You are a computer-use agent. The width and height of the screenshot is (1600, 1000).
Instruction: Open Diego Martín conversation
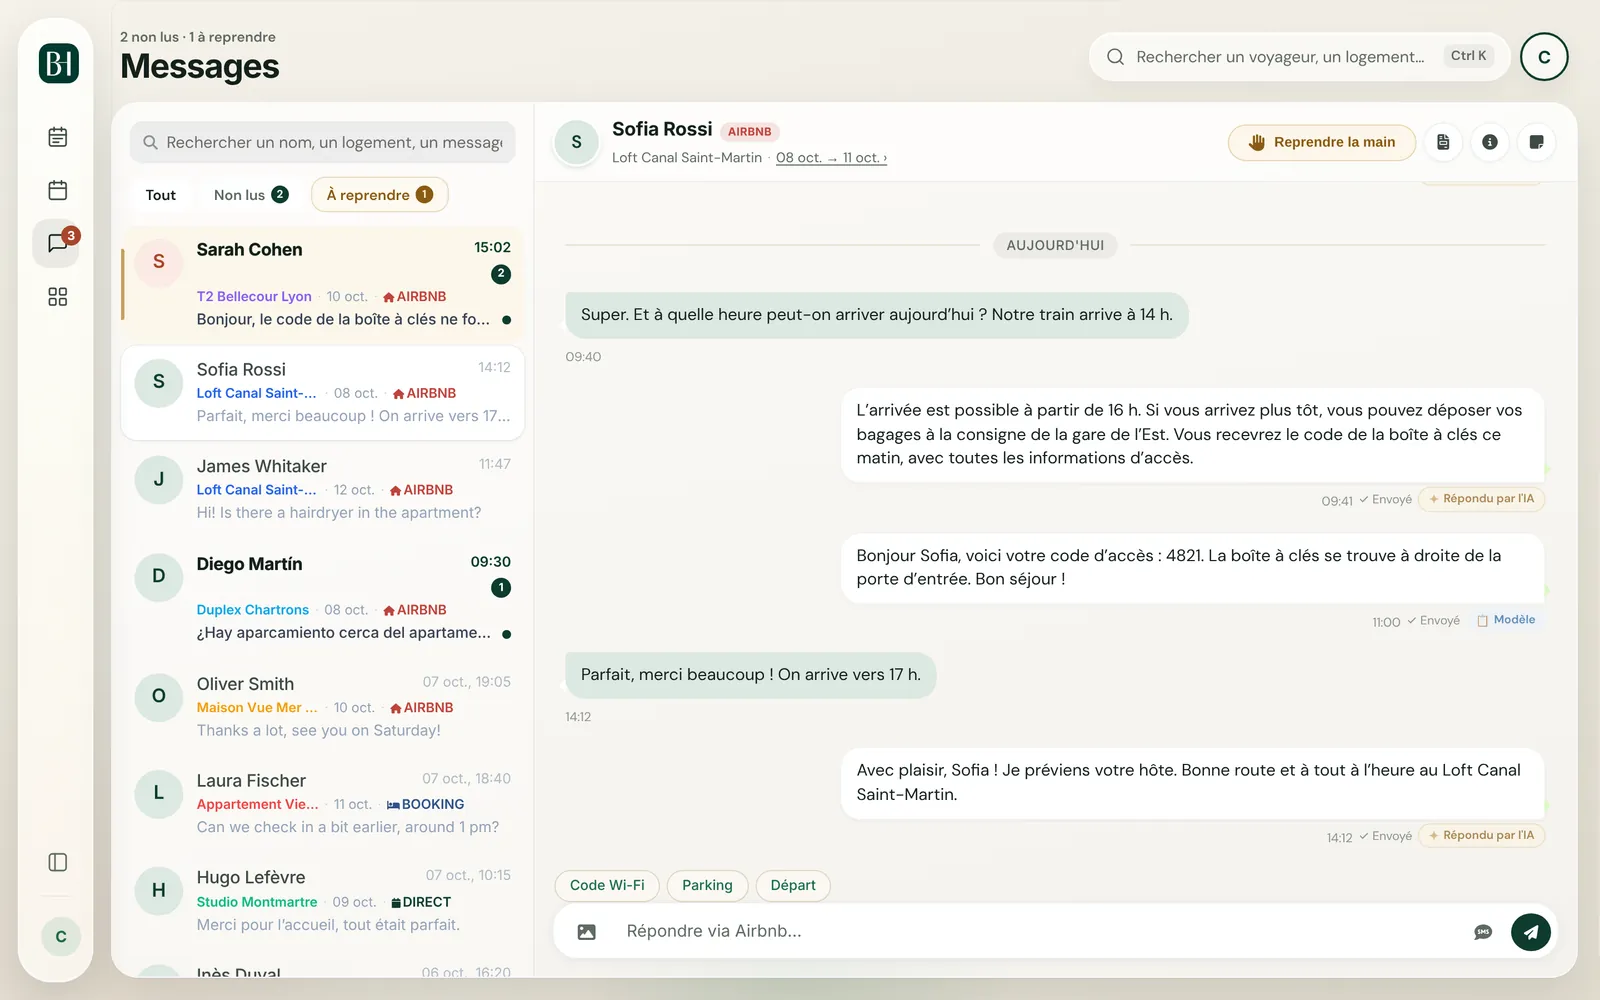pos(323,597)
